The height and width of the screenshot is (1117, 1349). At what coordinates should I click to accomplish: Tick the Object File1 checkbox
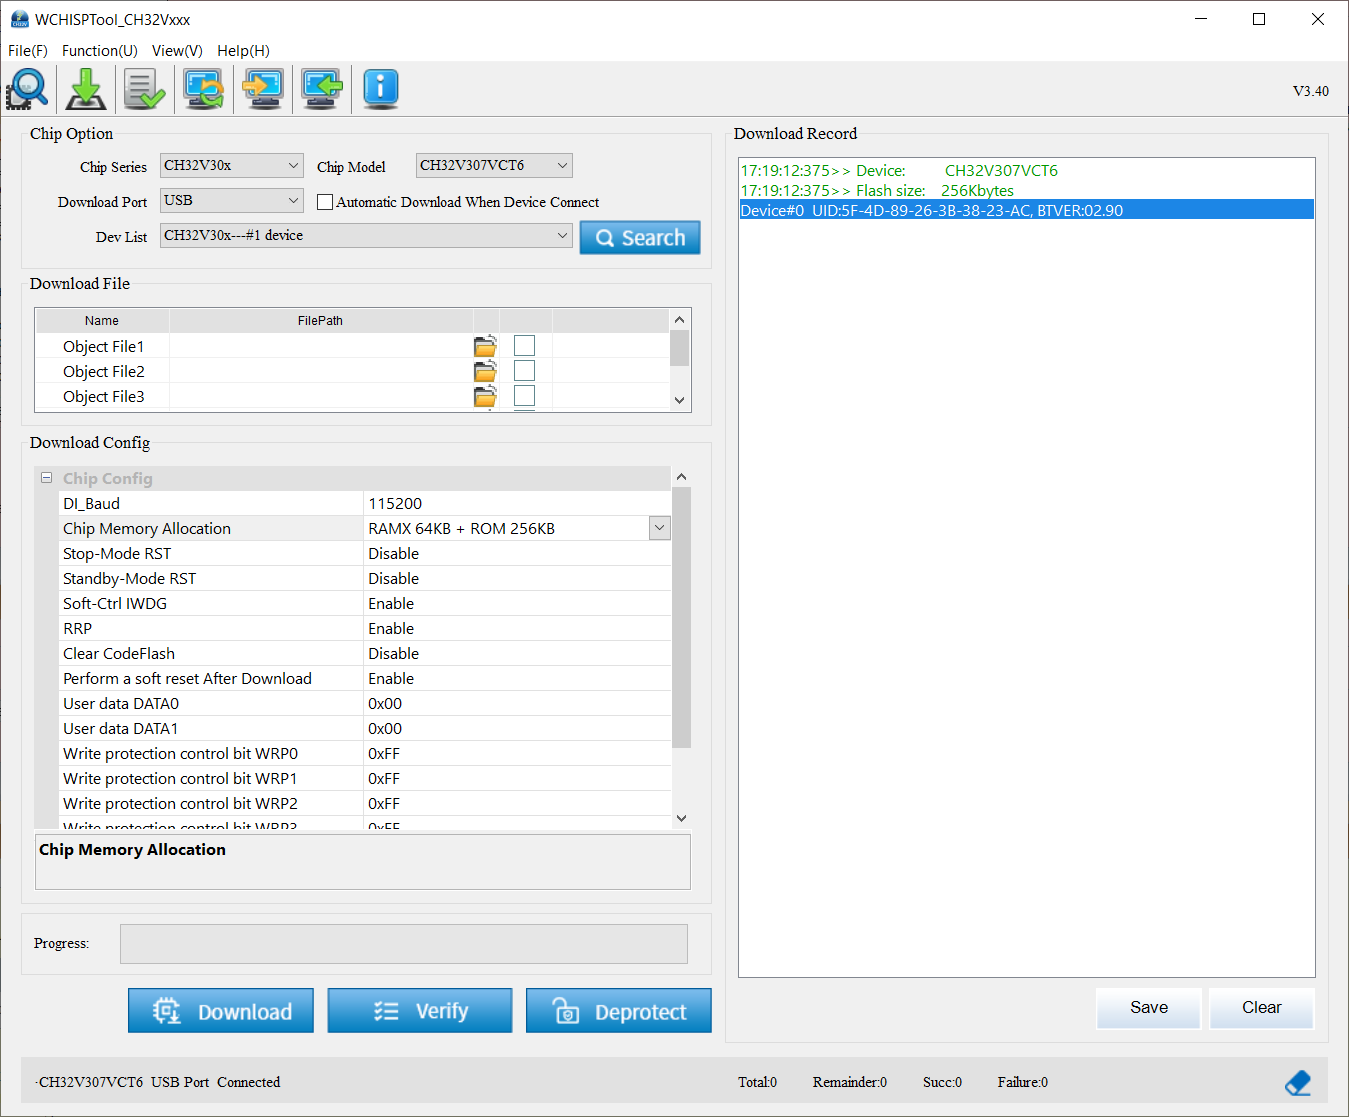pos(524,345)
